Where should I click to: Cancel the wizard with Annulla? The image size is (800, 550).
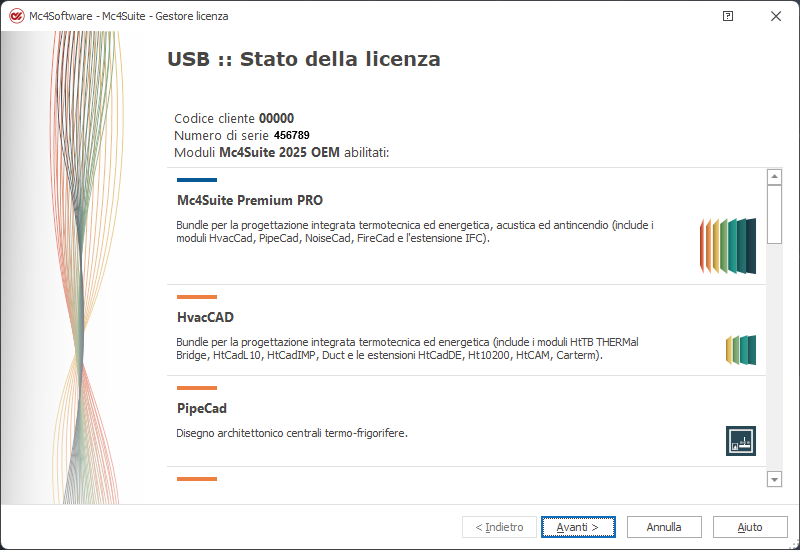(664, 527)
